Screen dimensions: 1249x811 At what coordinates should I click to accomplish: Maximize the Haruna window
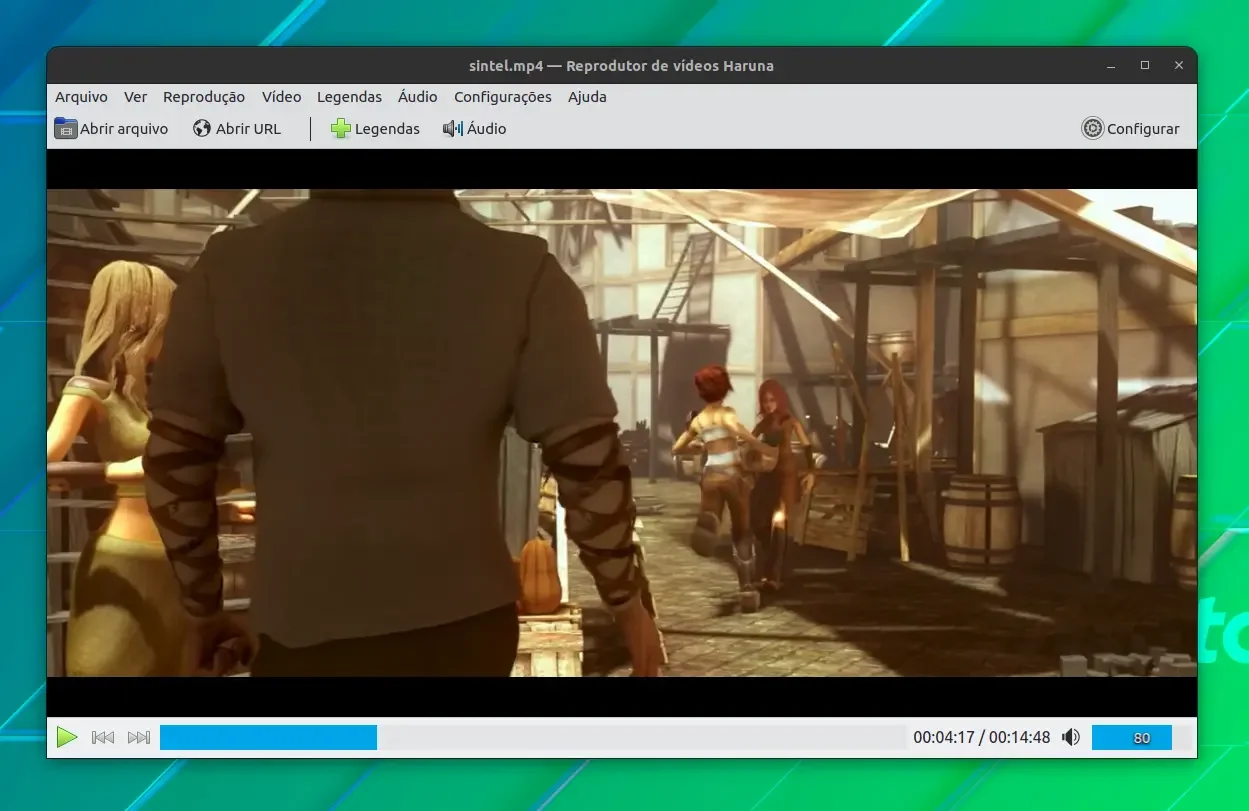(x=1145, y=66)
